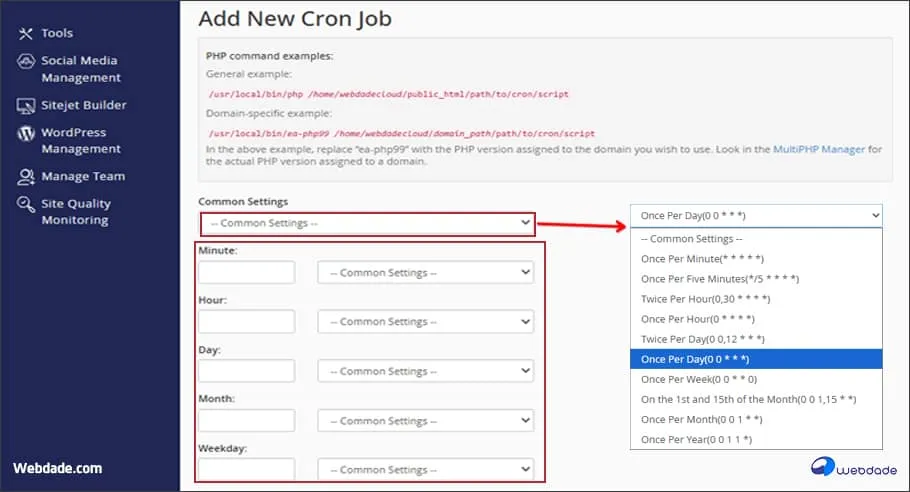The width and height of the screenshot is (910, 492).
Task: Open Sitejet Builder via its monitor icon
Action: [25, 105]
